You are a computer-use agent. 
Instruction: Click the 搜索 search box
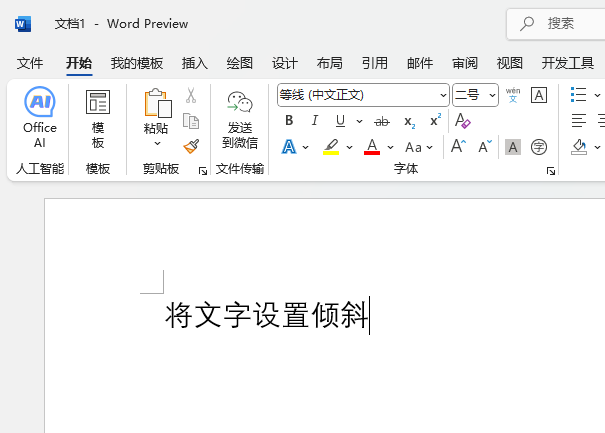[556, 24]
